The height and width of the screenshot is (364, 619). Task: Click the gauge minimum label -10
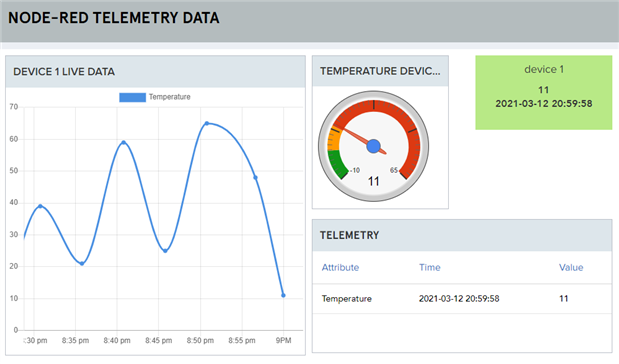pos(355,171)
